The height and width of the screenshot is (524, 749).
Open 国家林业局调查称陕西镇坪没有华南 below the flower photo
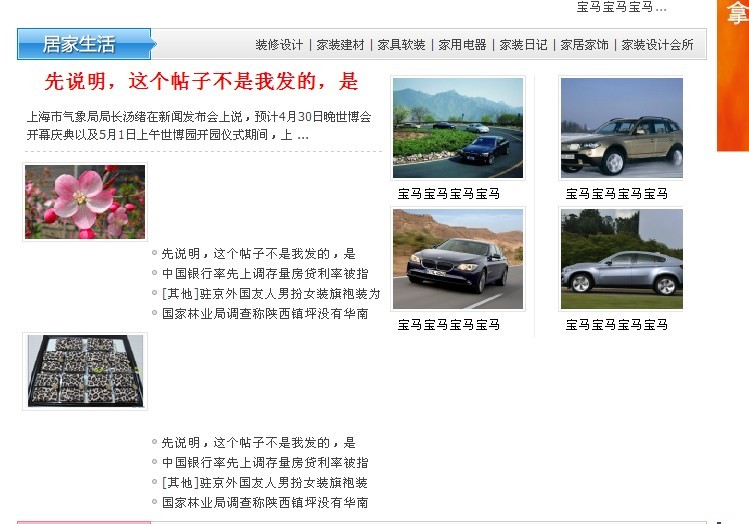(x=265, y=314)
